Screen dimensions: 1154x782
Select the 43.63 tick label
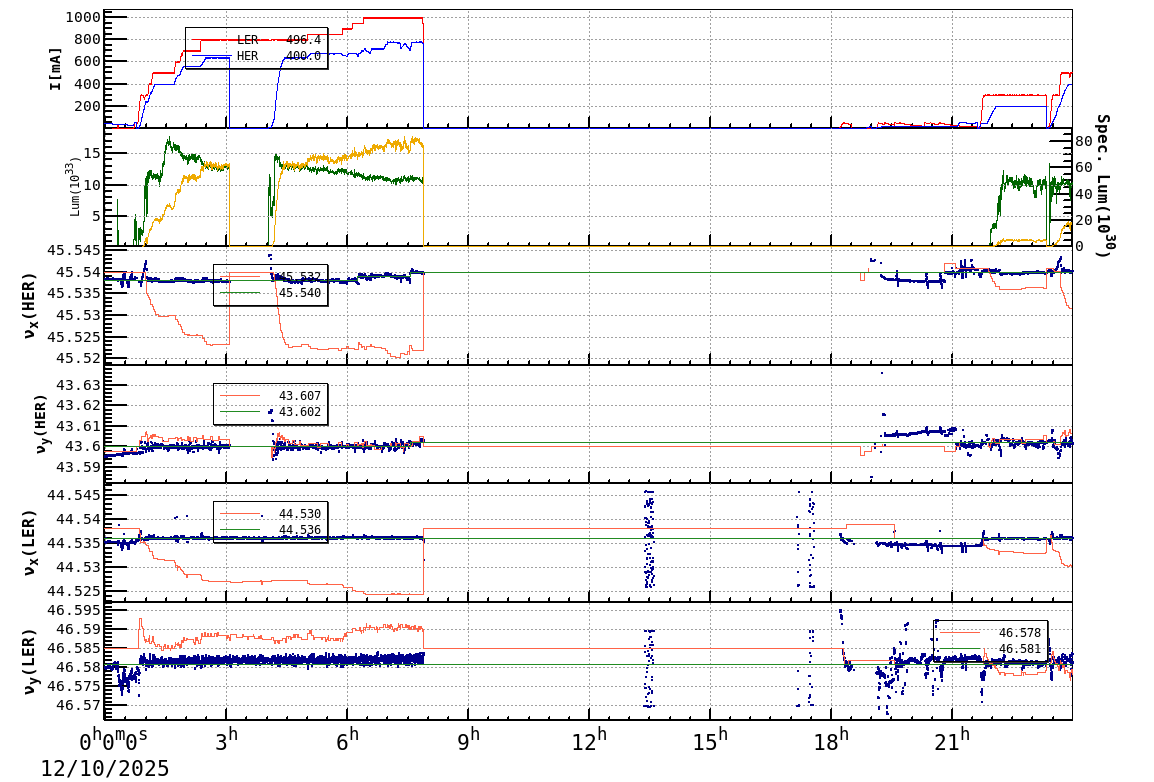[x=78, y=385]
